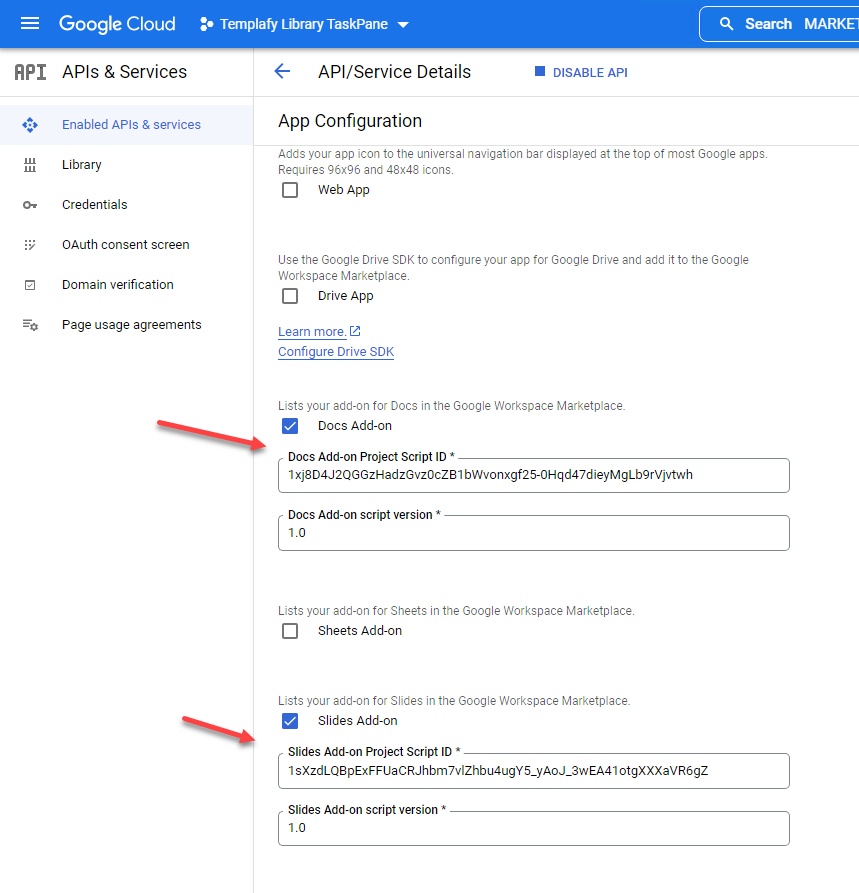
Task: Click the OAuth consent screen icon
Action: pyautogui.click(x=30, y=245)
